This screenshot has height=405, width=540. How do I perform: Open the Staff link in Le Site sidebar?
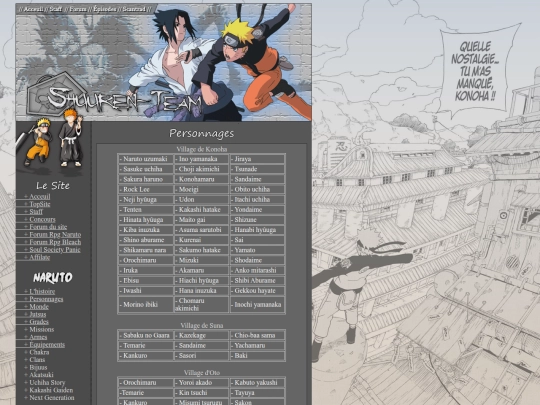[x=36, y=211]
